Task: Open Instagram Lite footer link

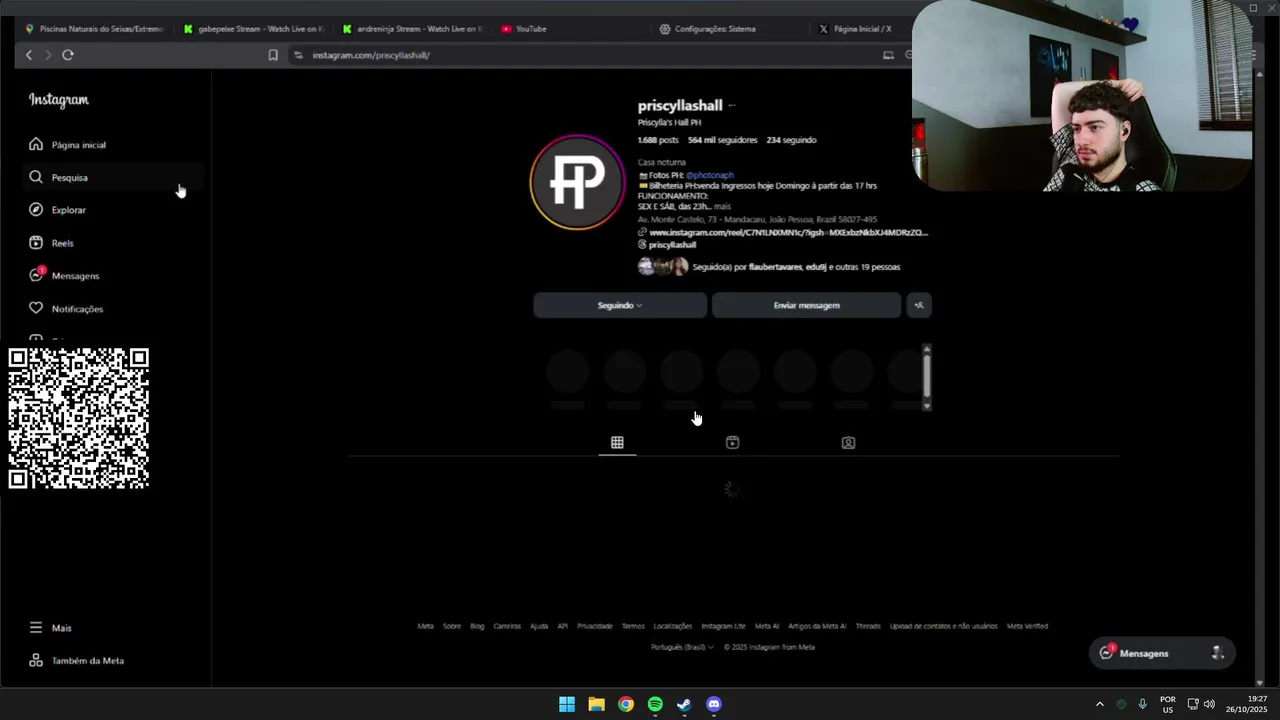Action: tap(723, 626)
